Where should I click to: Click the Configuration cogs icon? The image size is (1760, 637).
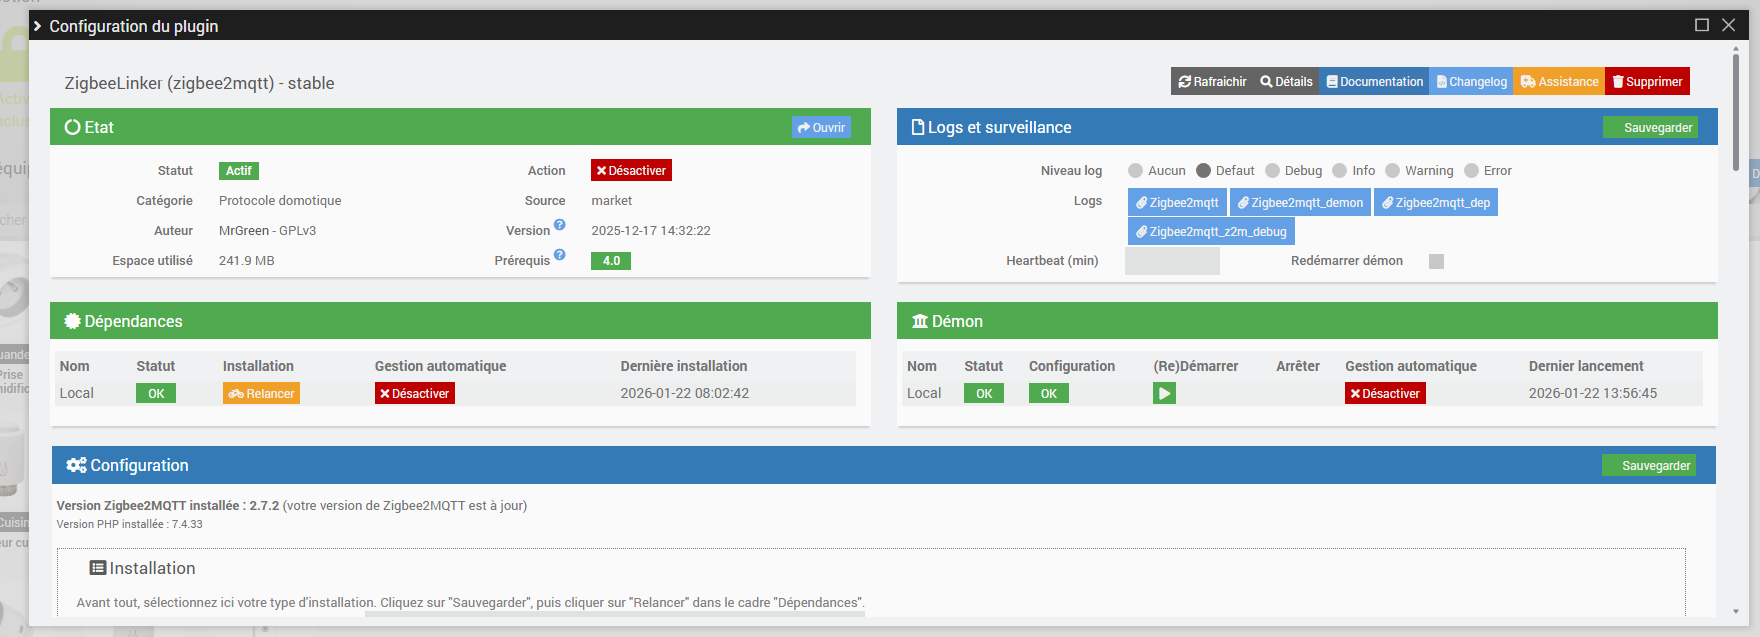click(x=76, y=465)
